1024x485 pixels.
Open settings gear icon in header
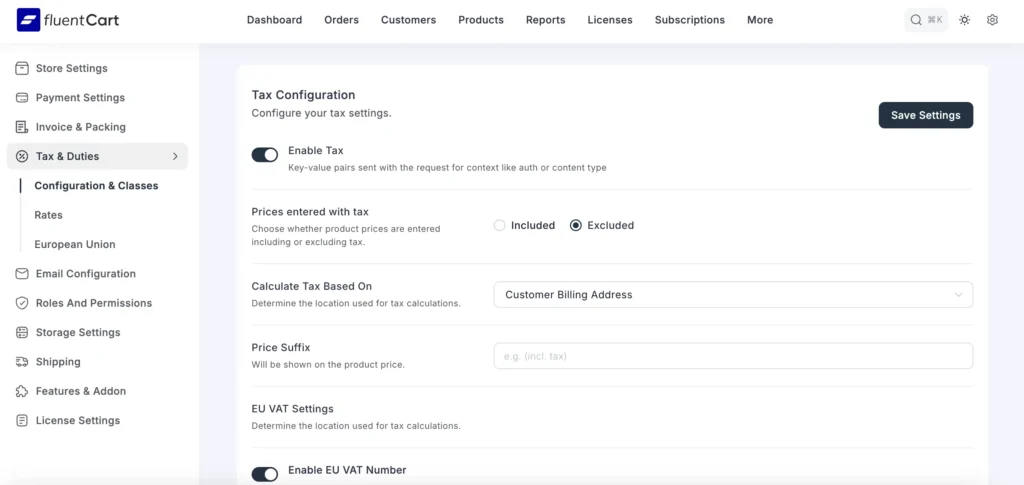point(992,20)
